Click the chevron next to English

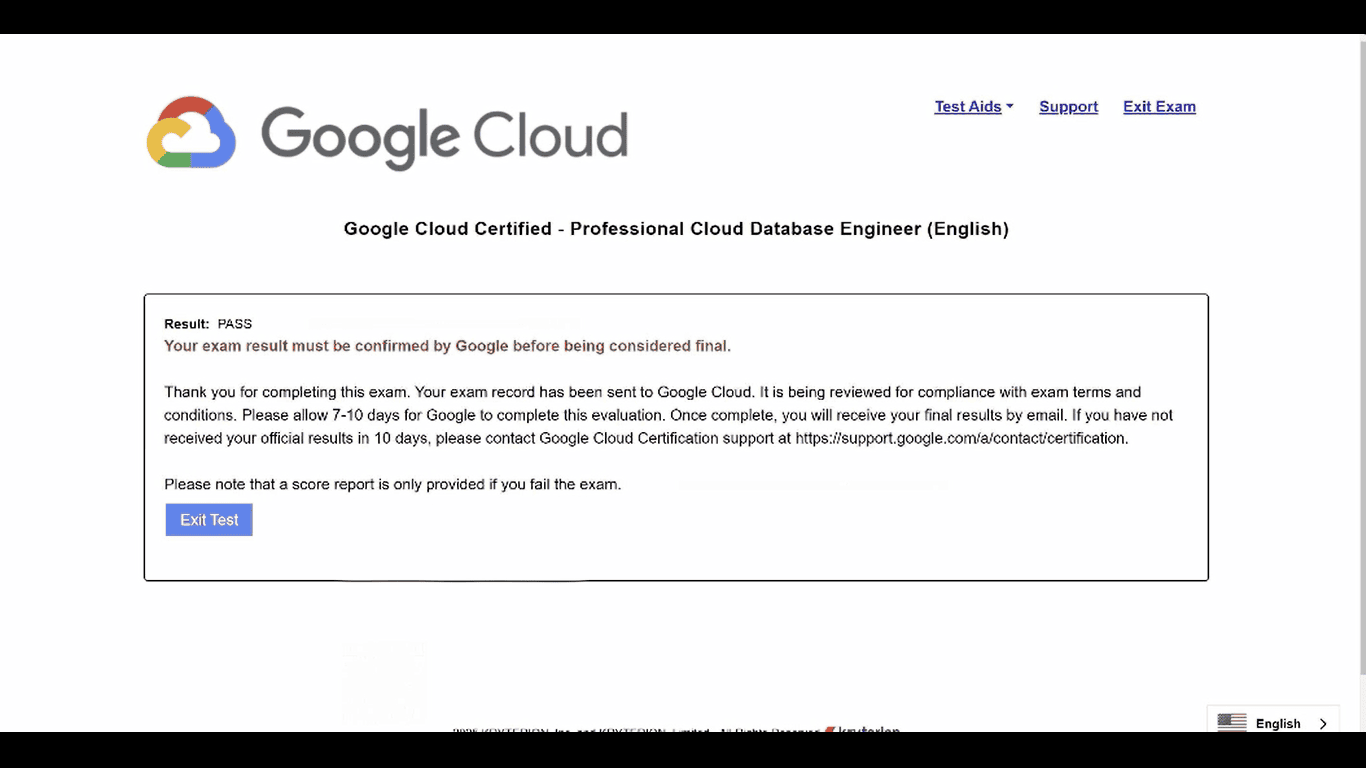click(1323, 723)
